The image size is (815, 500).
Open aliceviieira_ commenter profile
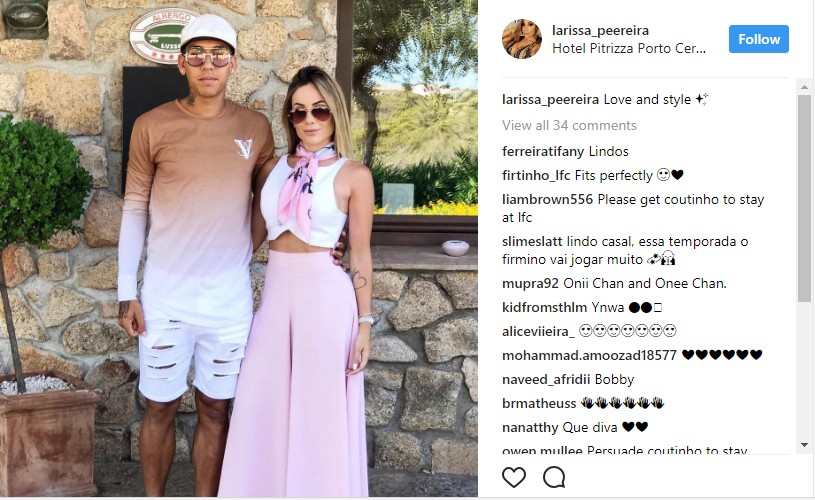click(x=538, y=331)
